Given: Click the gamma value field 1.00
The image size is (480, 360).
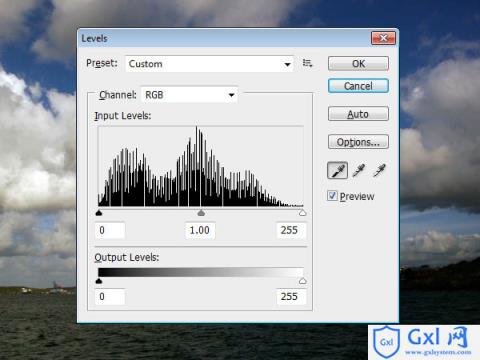Looking at the screenshot, I should tap(200, 230).
